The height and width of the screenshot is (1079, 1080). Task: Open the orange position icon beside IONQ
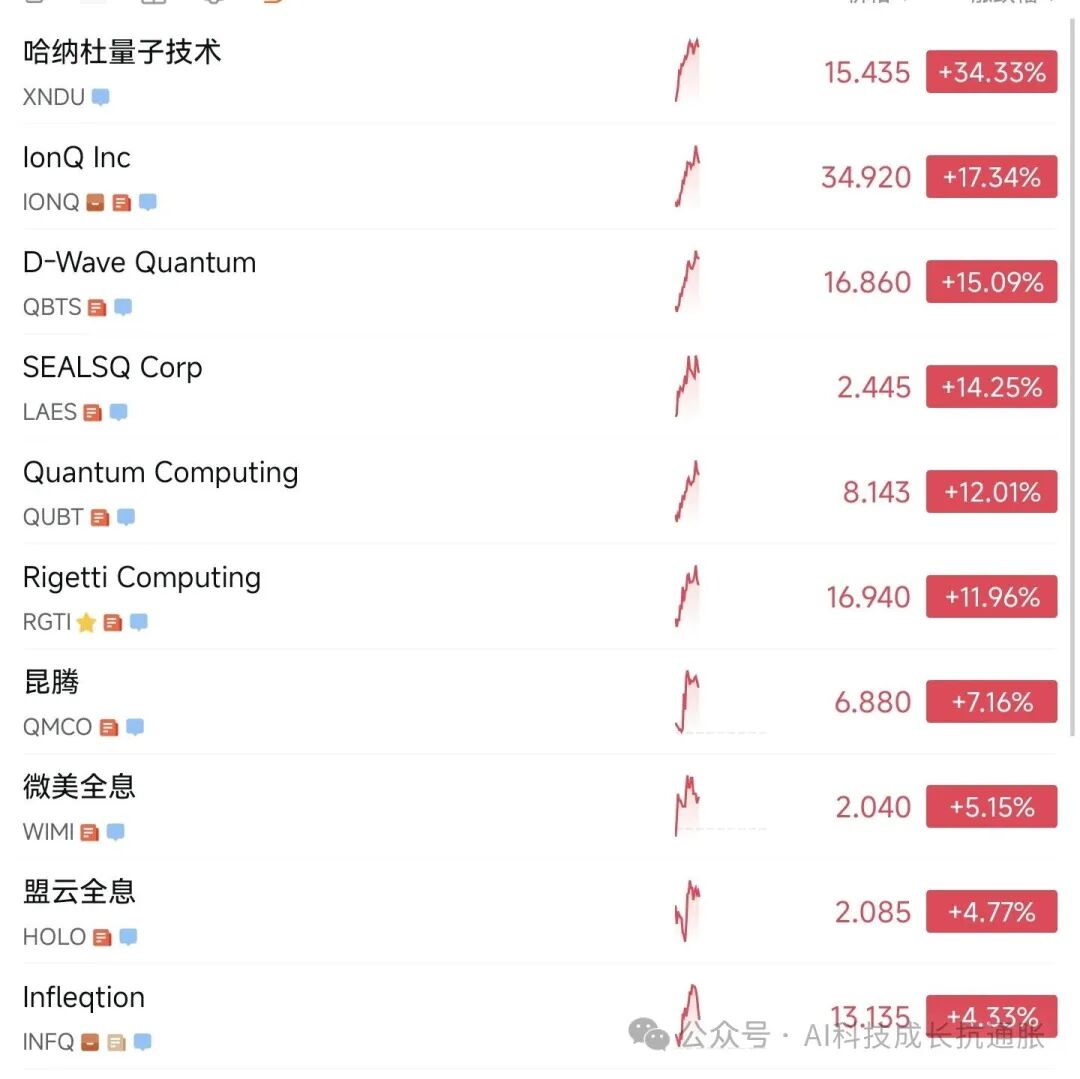95,202
